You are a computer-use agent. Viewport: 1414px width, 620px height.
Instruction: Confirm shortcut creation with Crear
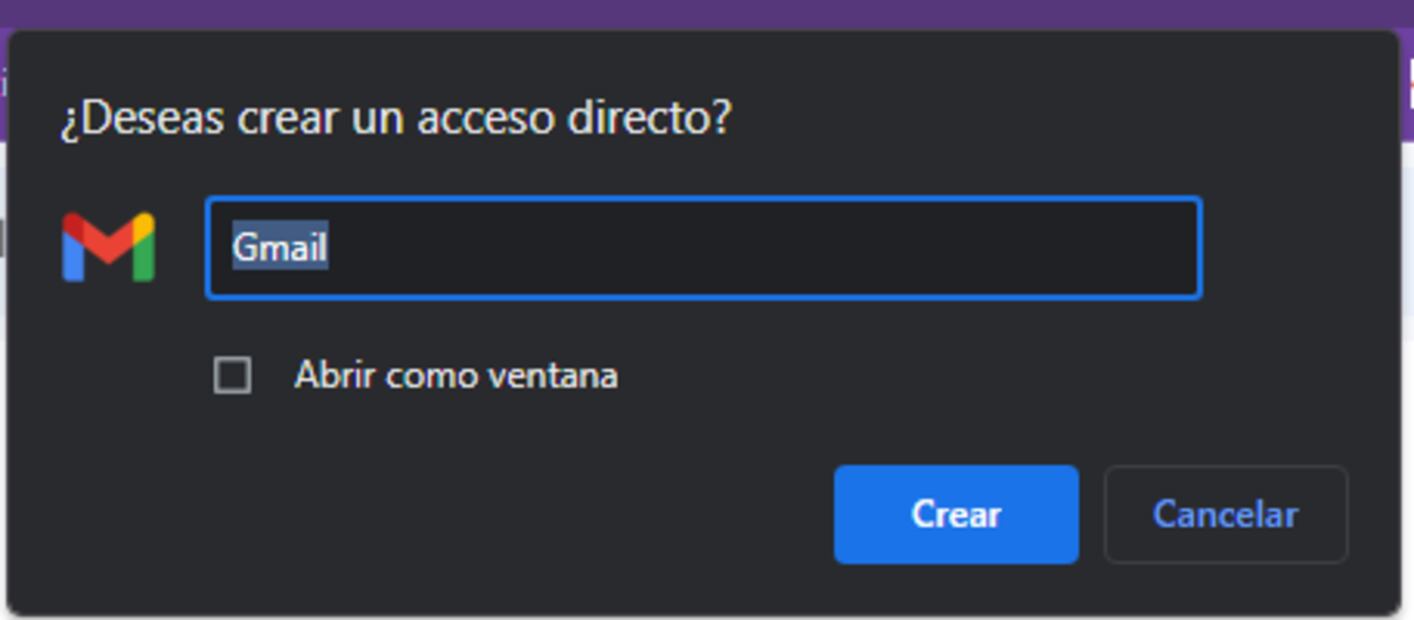point(956,514)
